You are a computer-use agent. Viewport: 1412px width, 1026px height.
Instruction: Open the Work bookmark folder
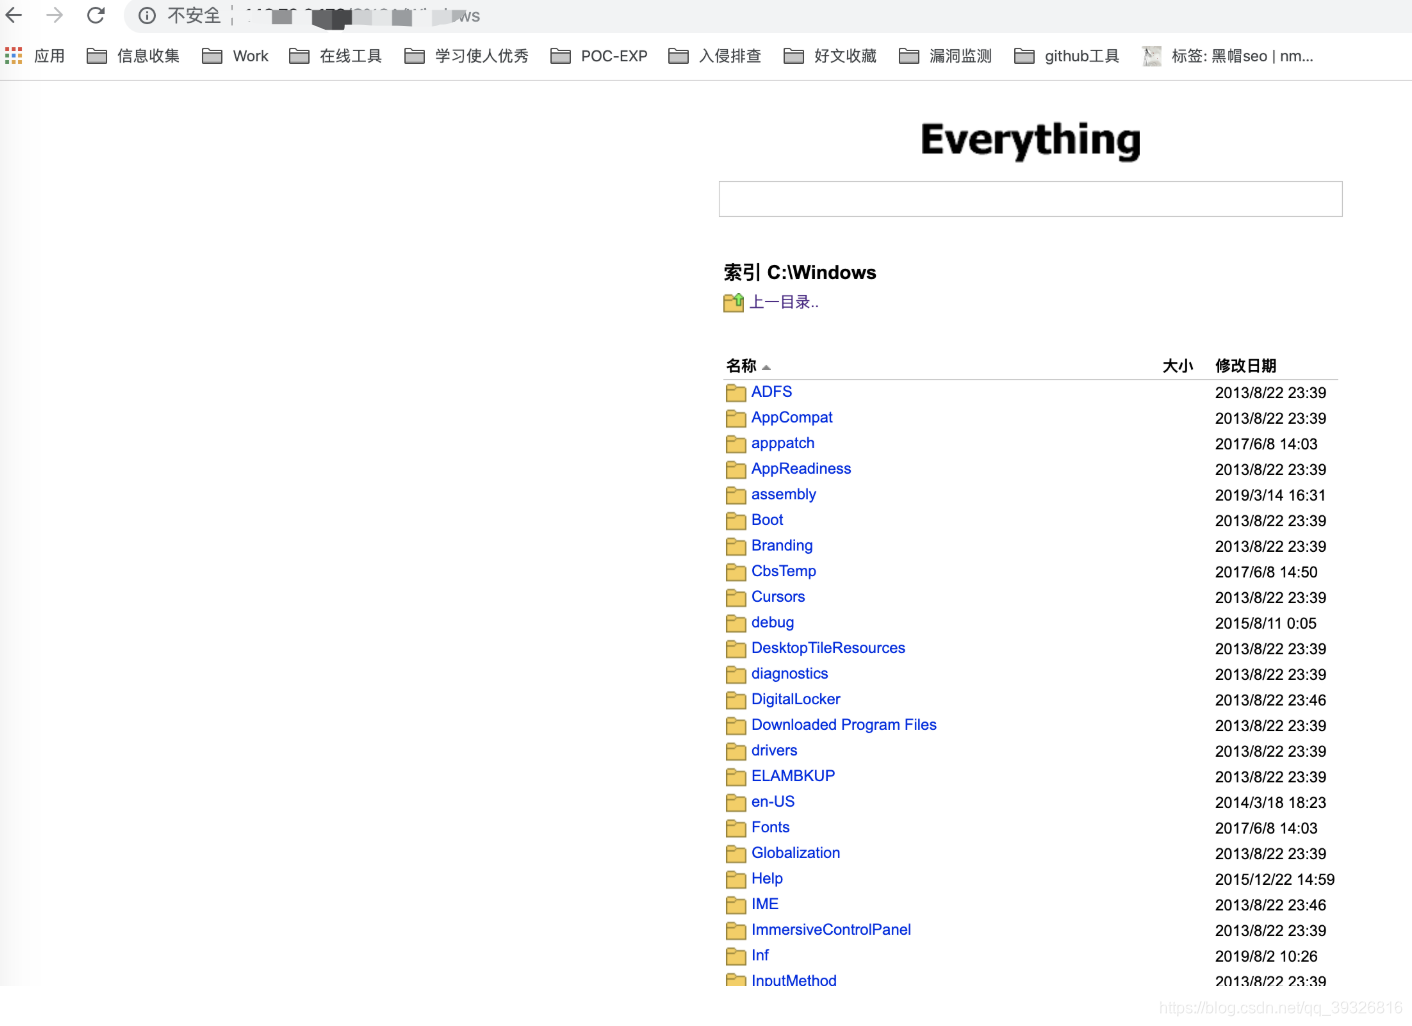click(235, 56)
